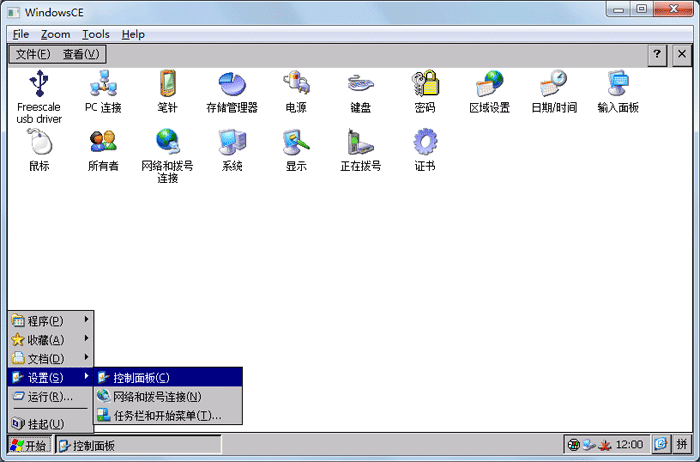The height and width of the screenshot is (462, 700).
Task: Expand the 设置(S) submenu
Action: tap(50, 378)
